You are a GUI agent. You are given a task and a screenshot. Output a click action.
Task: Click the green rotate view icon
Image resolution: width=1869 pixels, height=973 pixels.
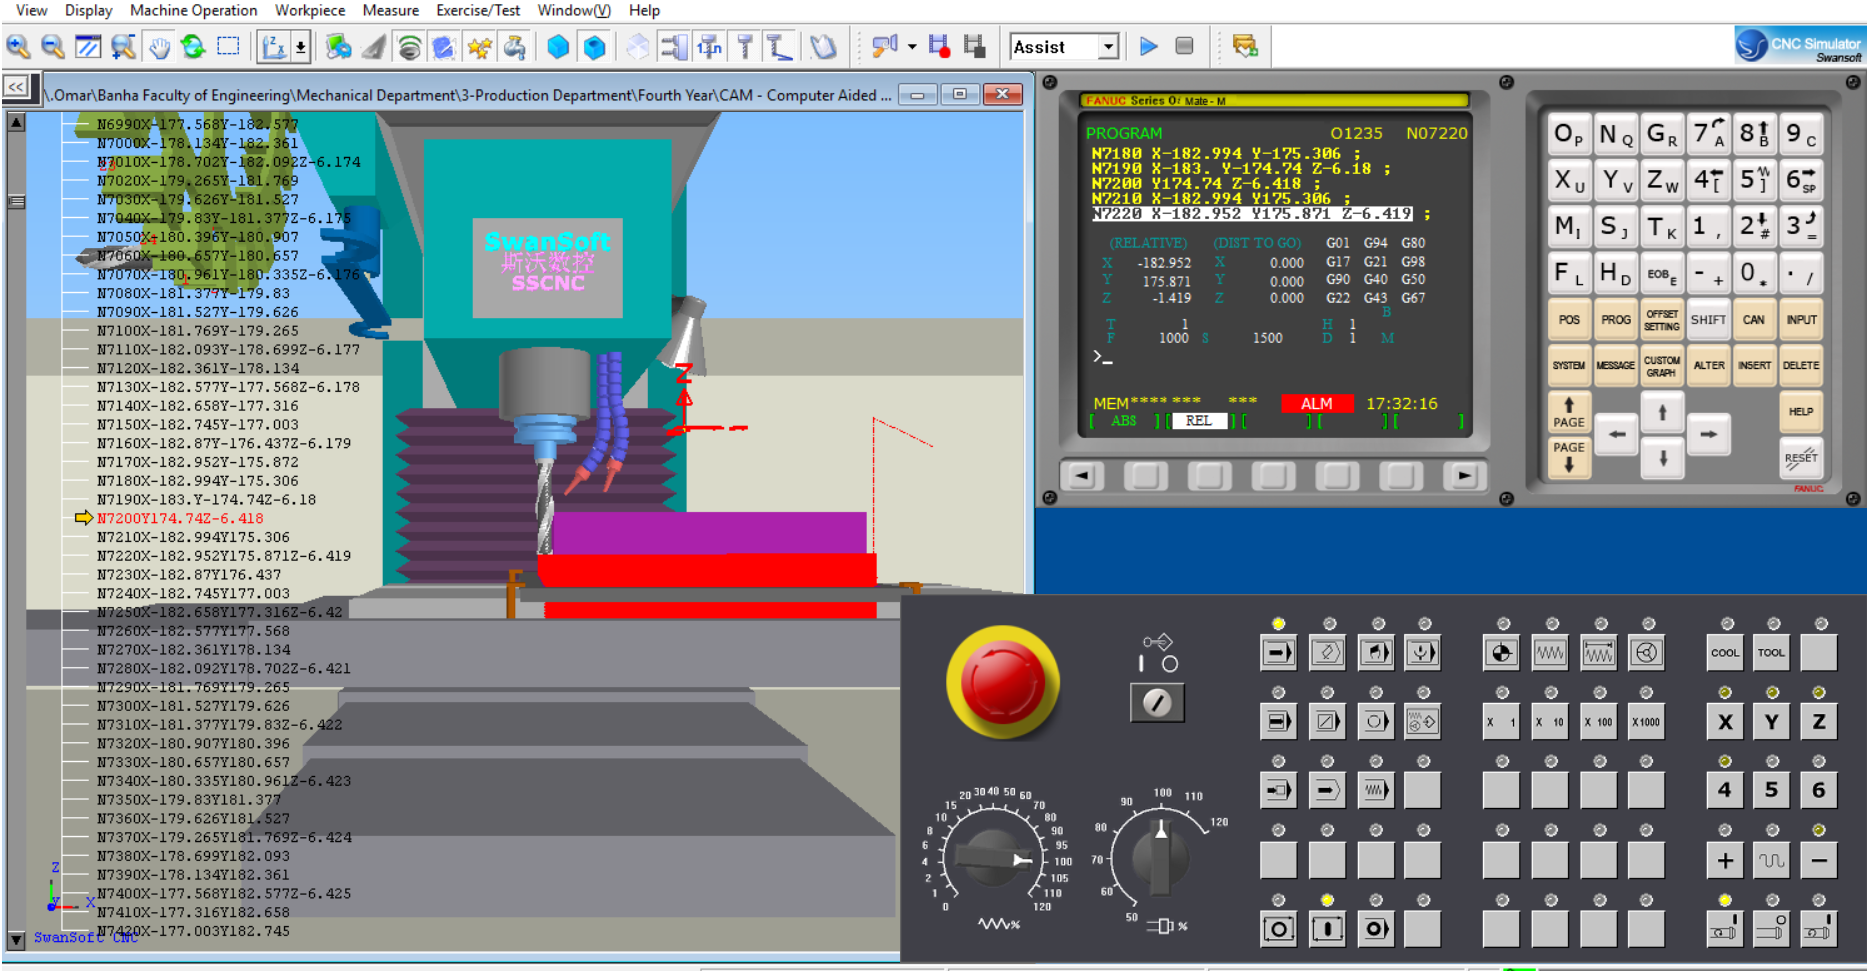194,47
